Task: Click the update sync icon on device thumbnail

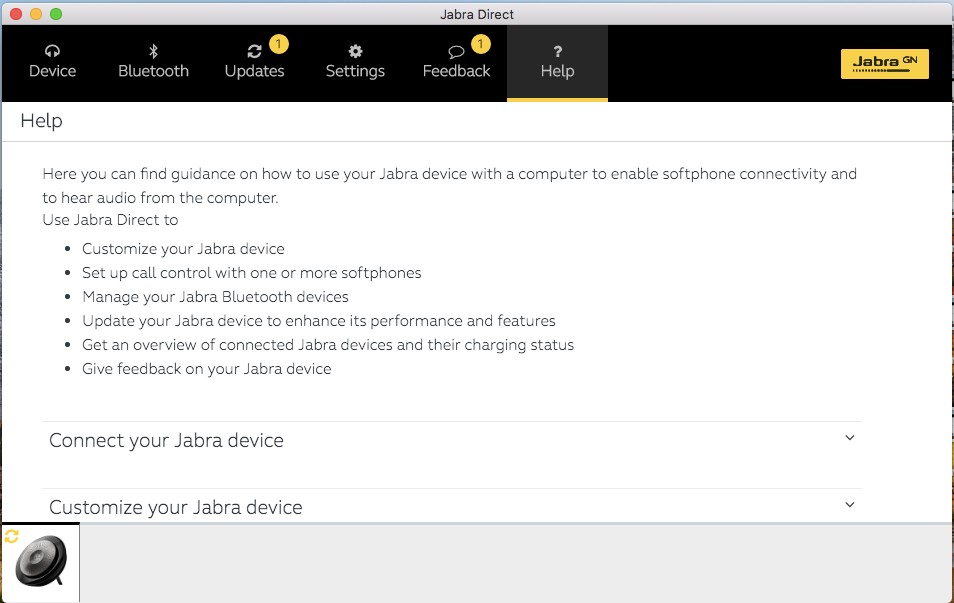Action: 12,536
